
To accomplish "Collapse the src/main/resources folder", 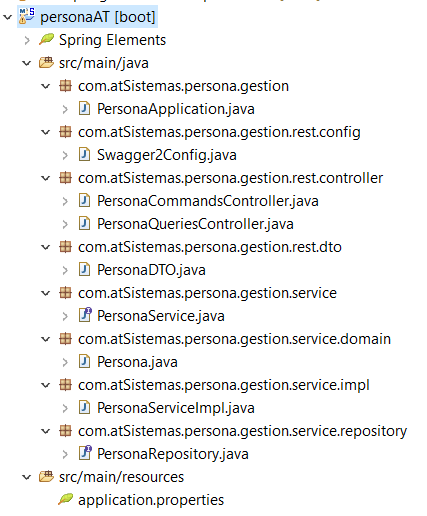I will tap(26, 477).
